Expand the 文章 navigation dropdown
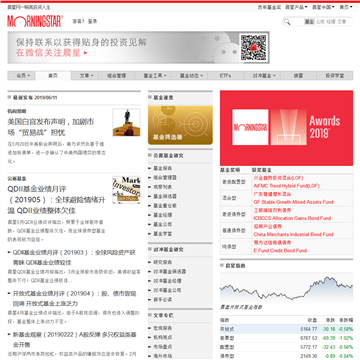360x360 pixels. [86, 76]
